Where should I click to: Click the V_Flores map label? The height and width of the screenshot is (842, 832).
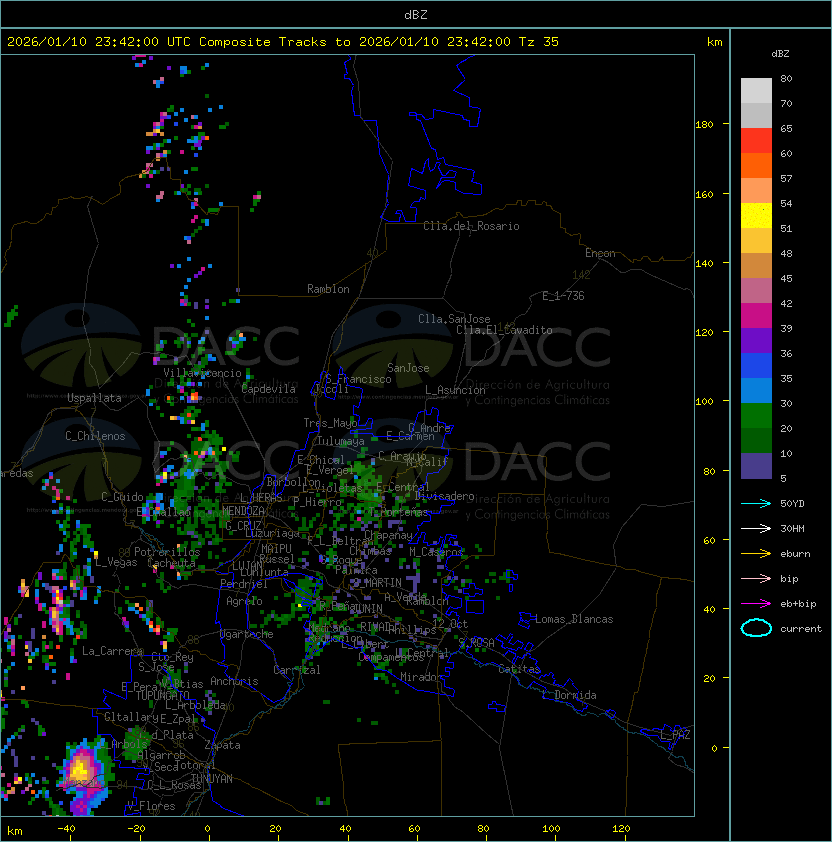point(151,806)
